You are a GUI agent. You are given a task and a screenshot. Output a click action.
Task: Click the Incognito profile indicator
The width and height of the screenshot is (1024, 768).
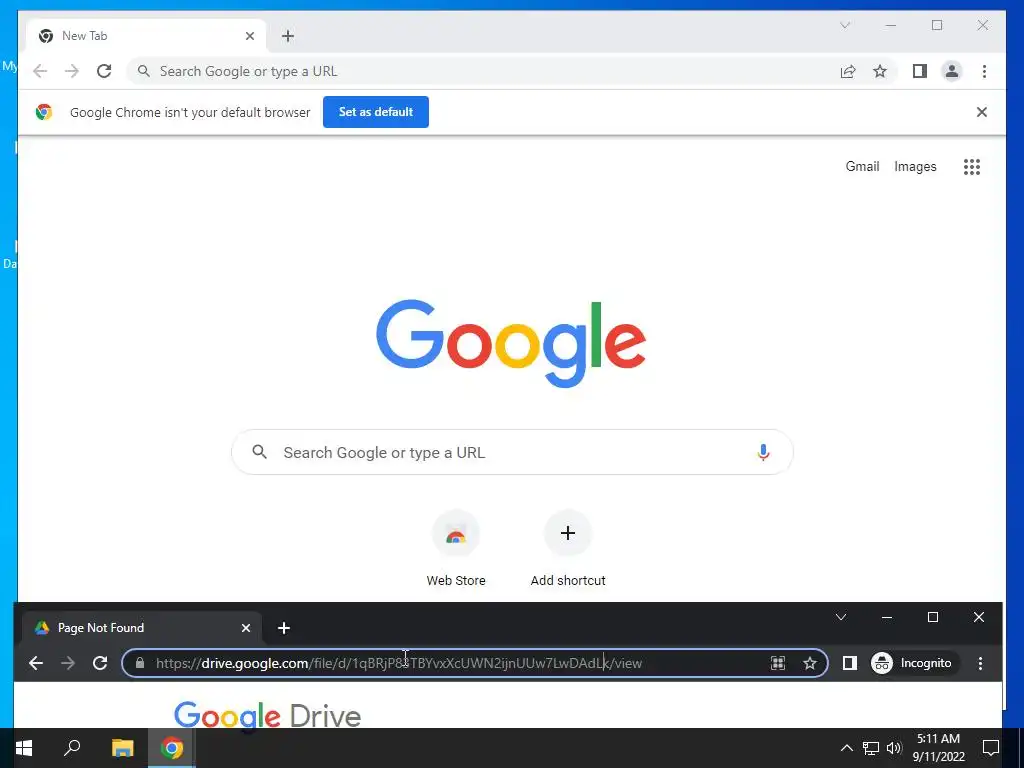point(913,663)
